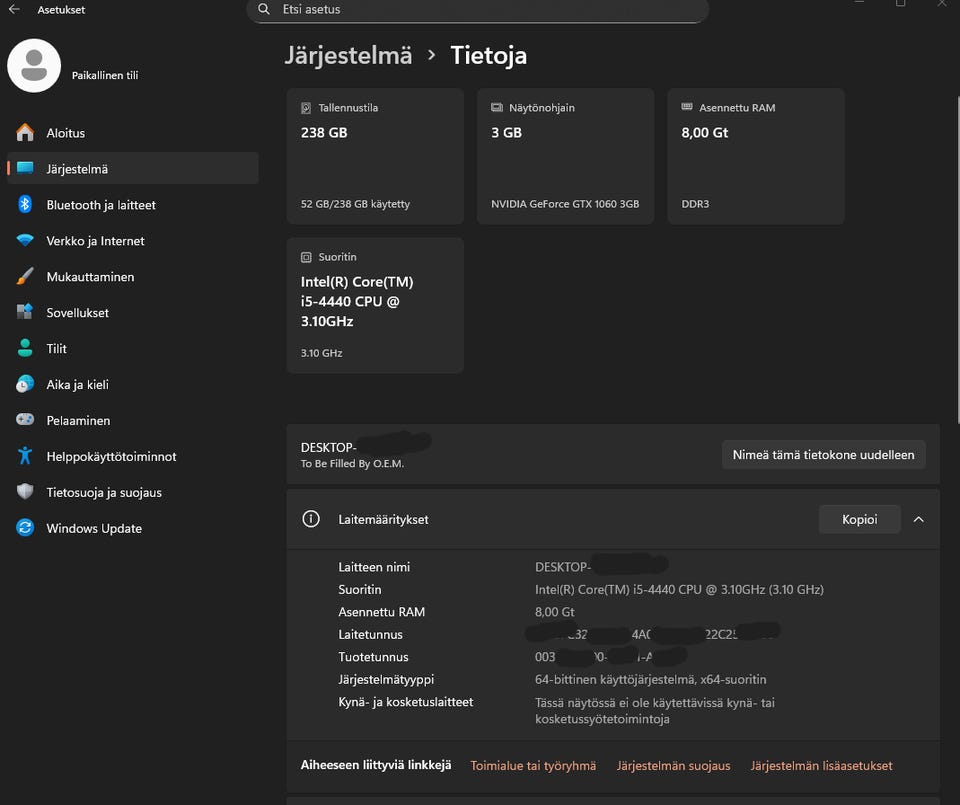Click the Windows Update sync icon
The image size is (960, 805).
(x=26, y=529)
